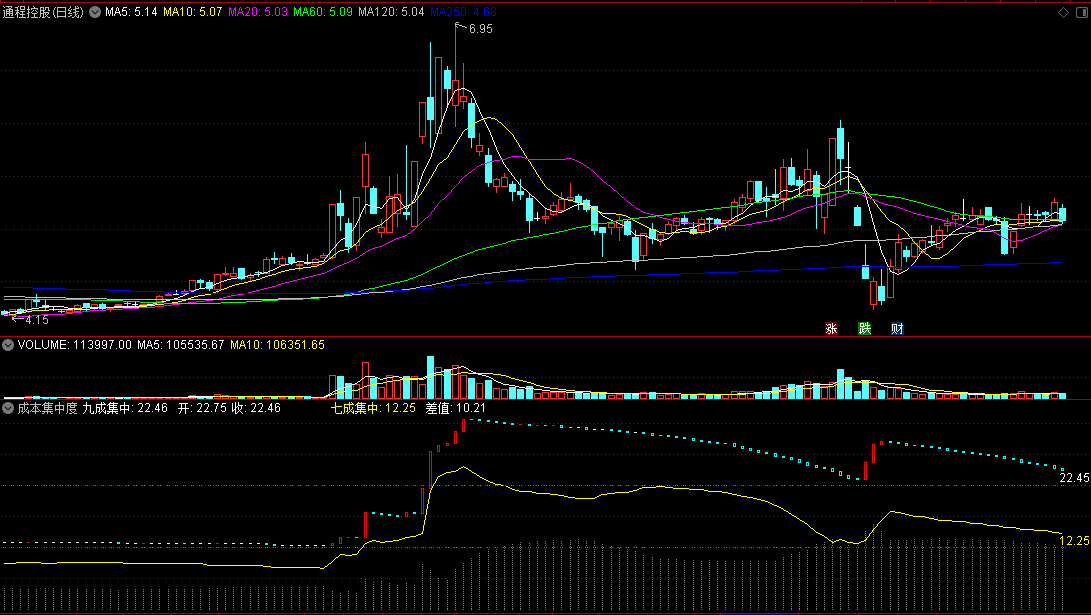Select the green MA60: 5.09 label
Screen dimensions: 1091x615
pos(323,12)
